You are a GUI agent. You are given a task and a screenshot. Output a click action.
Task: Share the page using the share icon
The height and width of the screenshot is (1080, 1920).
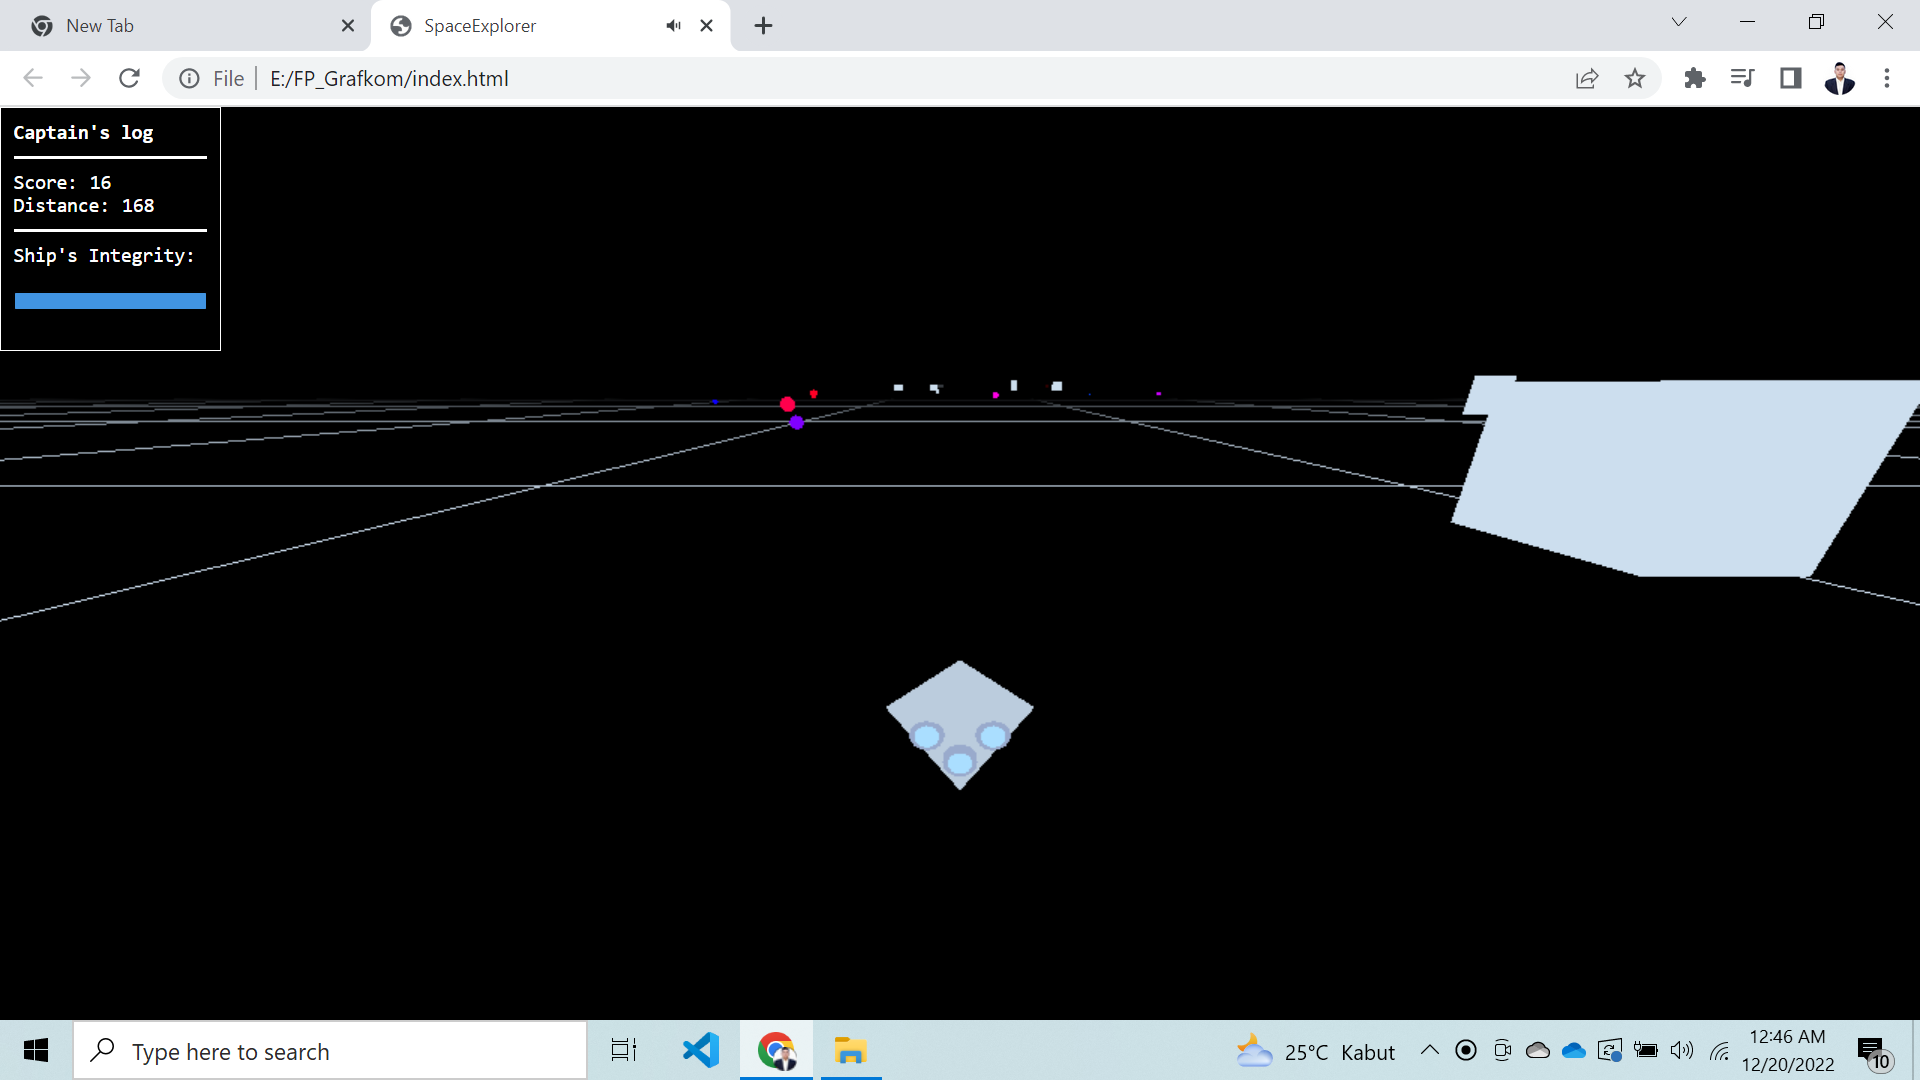(1587, 78)
